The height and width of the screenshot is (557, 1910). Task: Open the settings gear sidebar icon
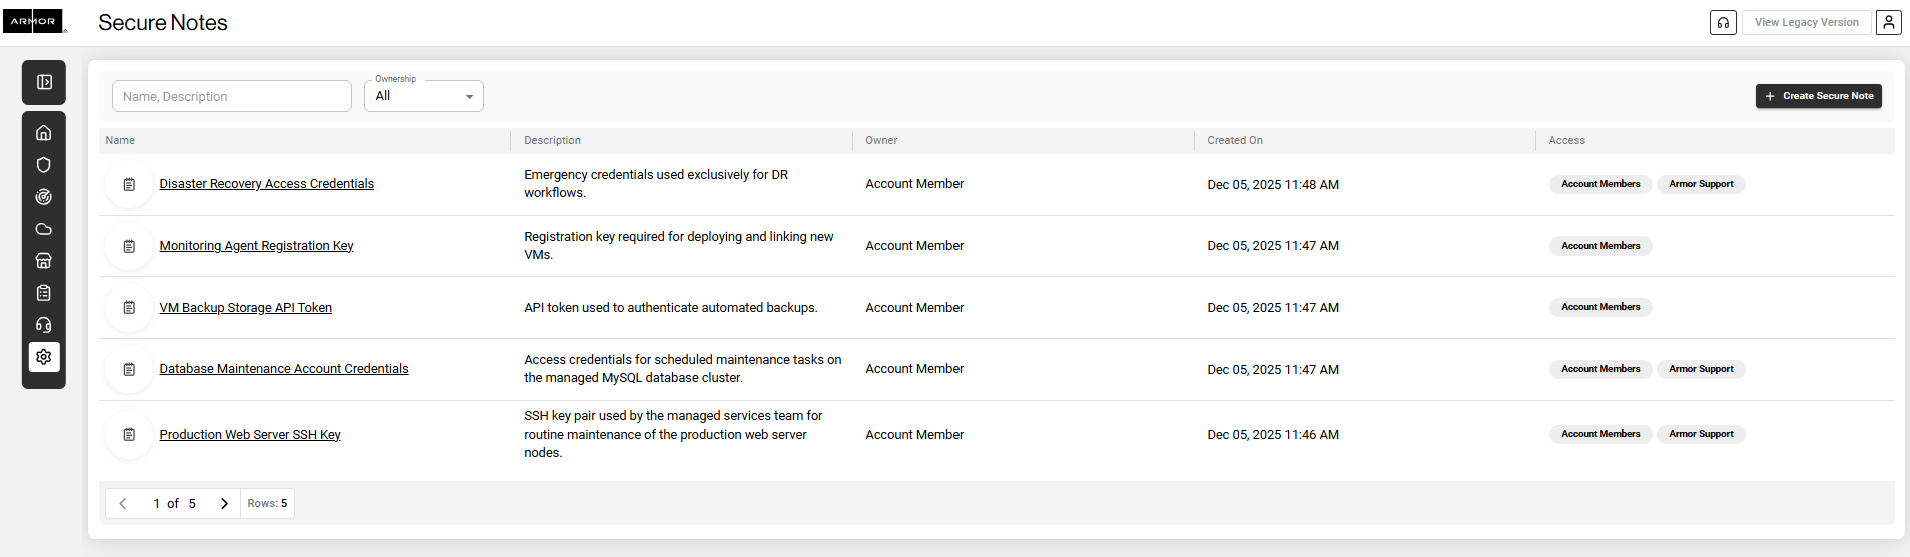point(44,357)
